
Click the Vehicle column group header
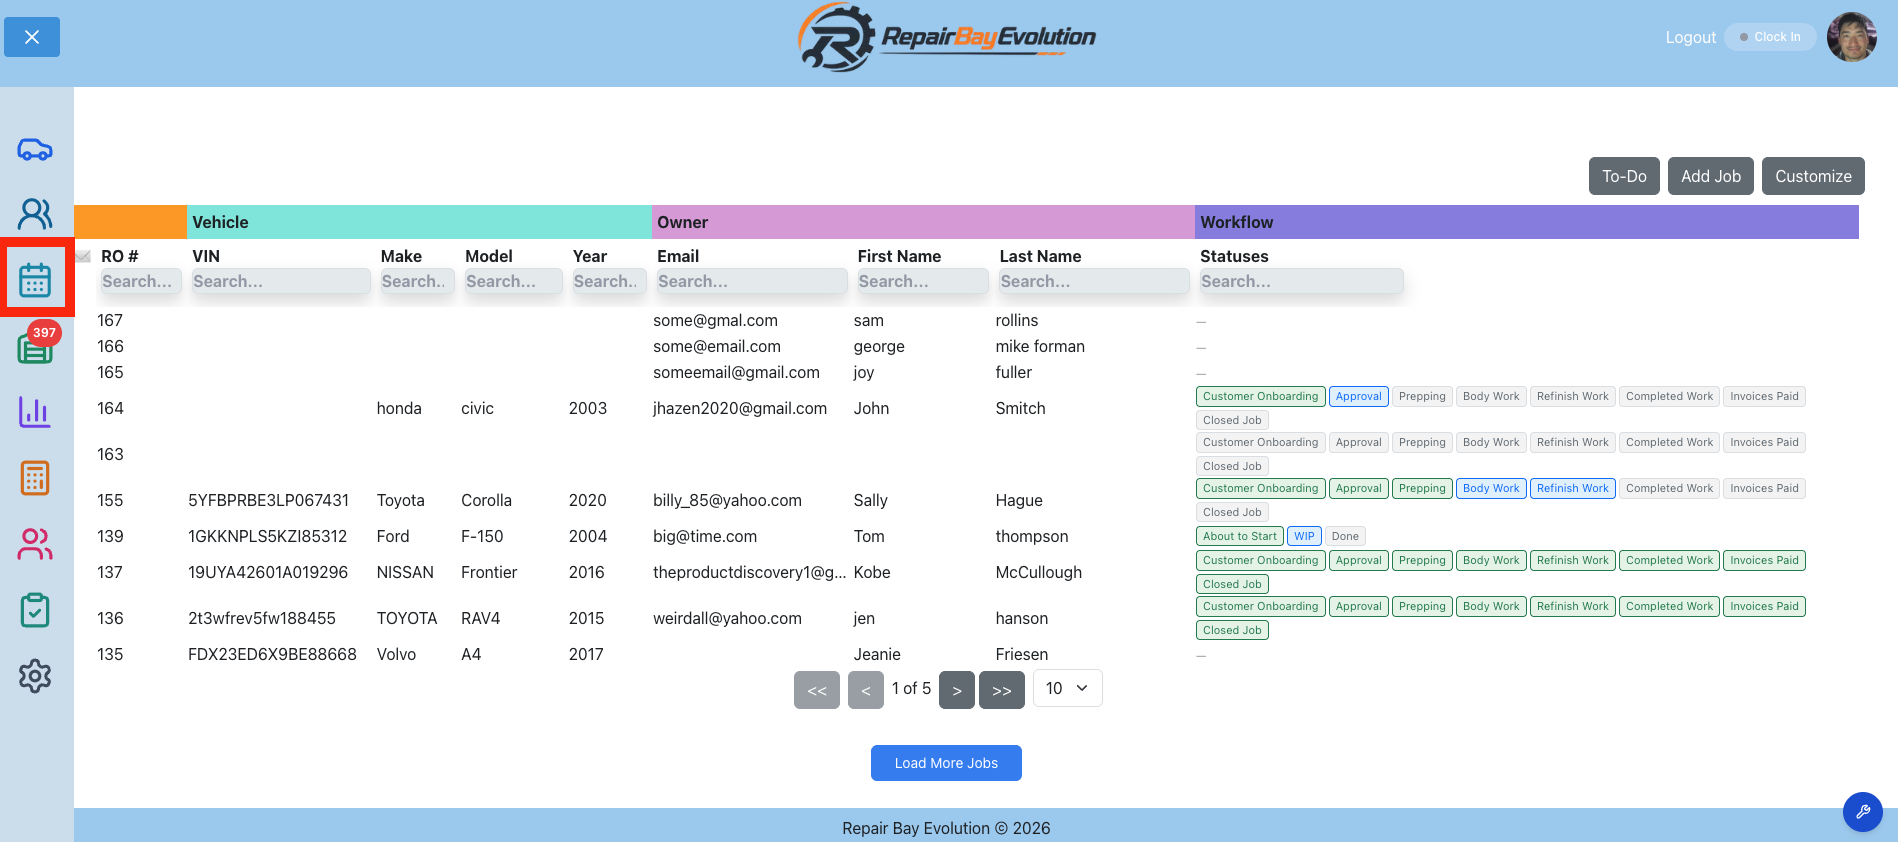(419, 222)
